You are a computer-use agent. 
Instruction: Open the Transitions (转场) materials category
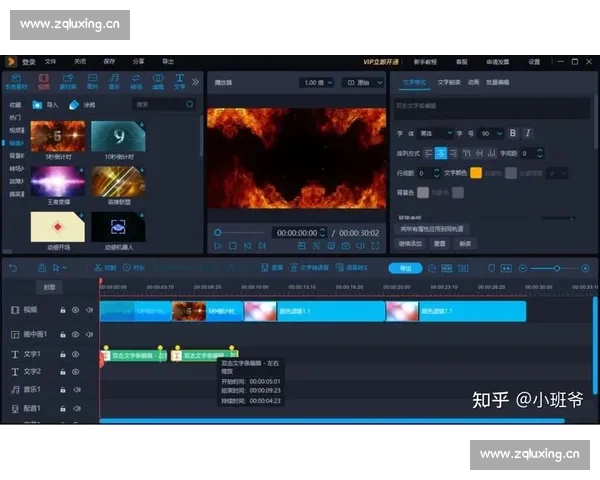coord(136,82)
